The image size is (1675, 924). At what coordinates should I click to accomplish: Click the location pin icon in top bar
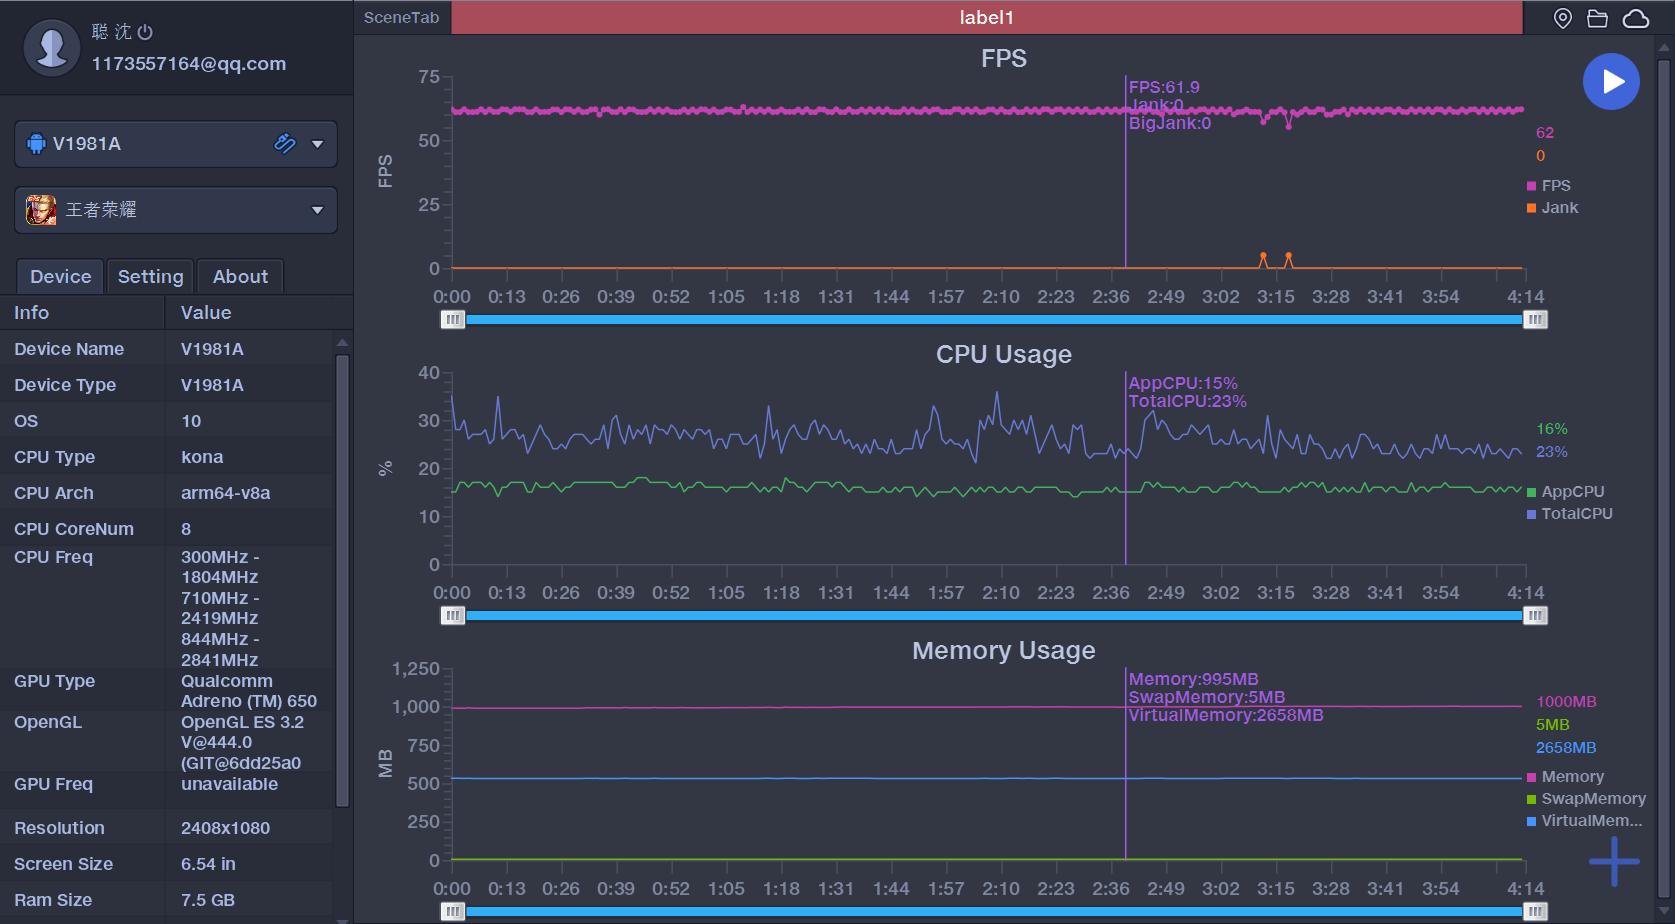[1562, 18]
